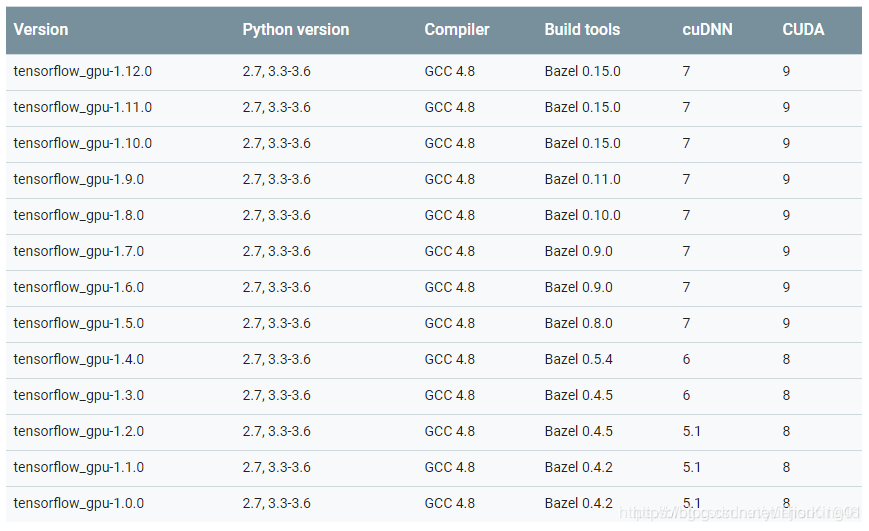Viewport: 869px width, 531px height.
Task: Select the tensorflow_gpu-1.12.0 cell
Action: (83, 72)
